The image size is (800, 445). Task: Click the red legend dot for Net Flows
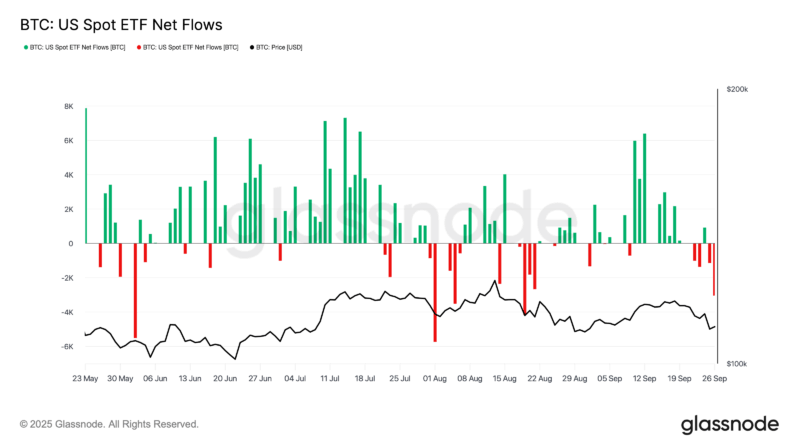point(137,47)
